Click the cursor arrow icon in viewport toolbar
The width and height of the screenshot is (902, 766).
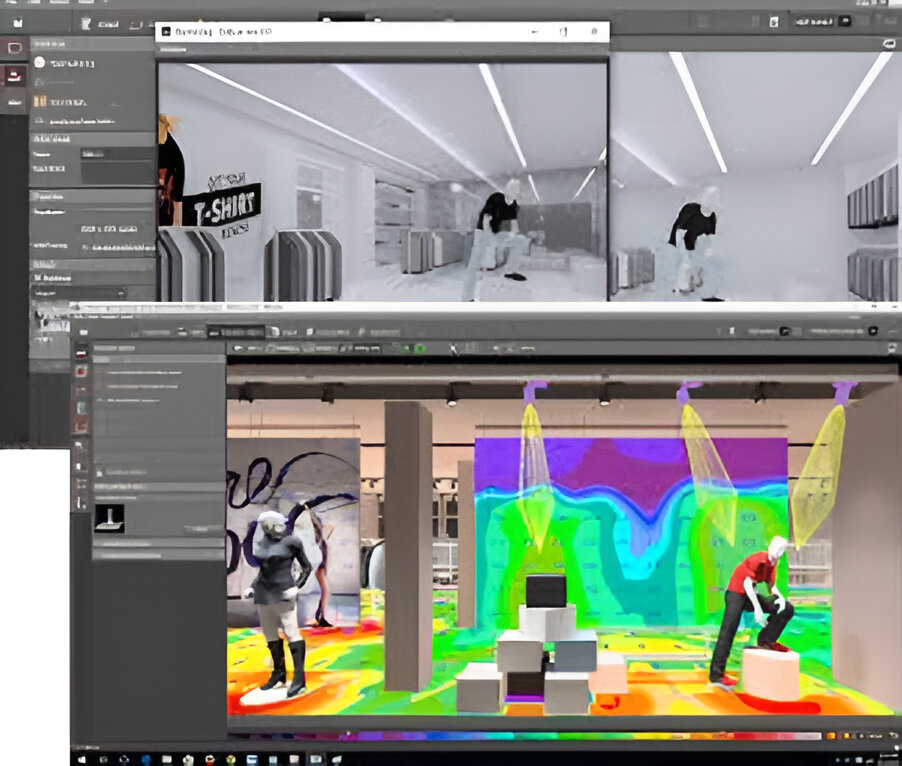click(x=454, y=349)
